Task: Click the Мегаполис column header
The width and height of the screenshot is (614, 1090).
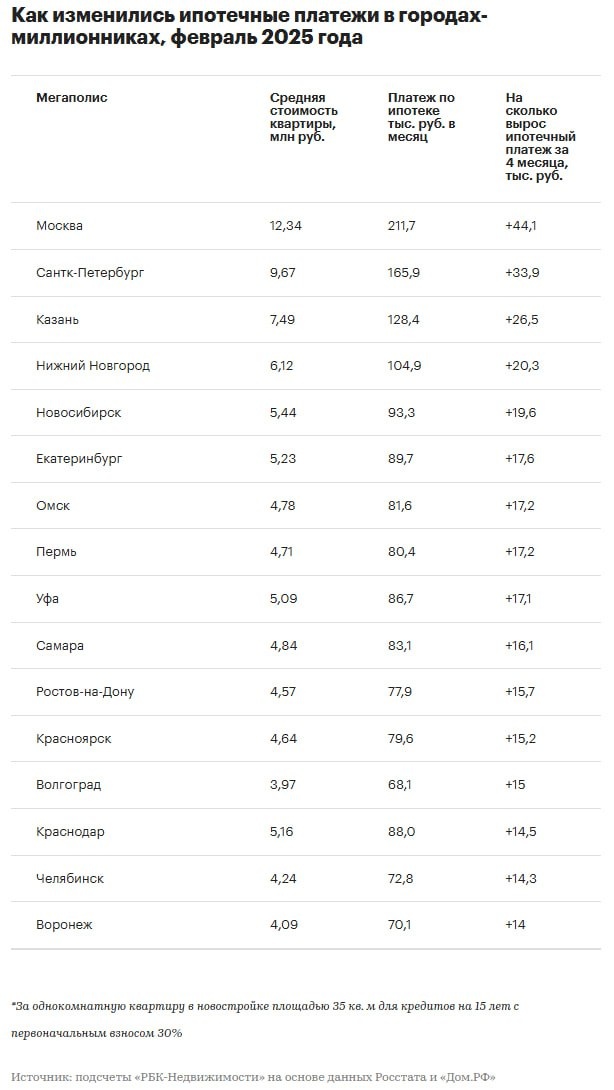Action: (x=71, y=98)
